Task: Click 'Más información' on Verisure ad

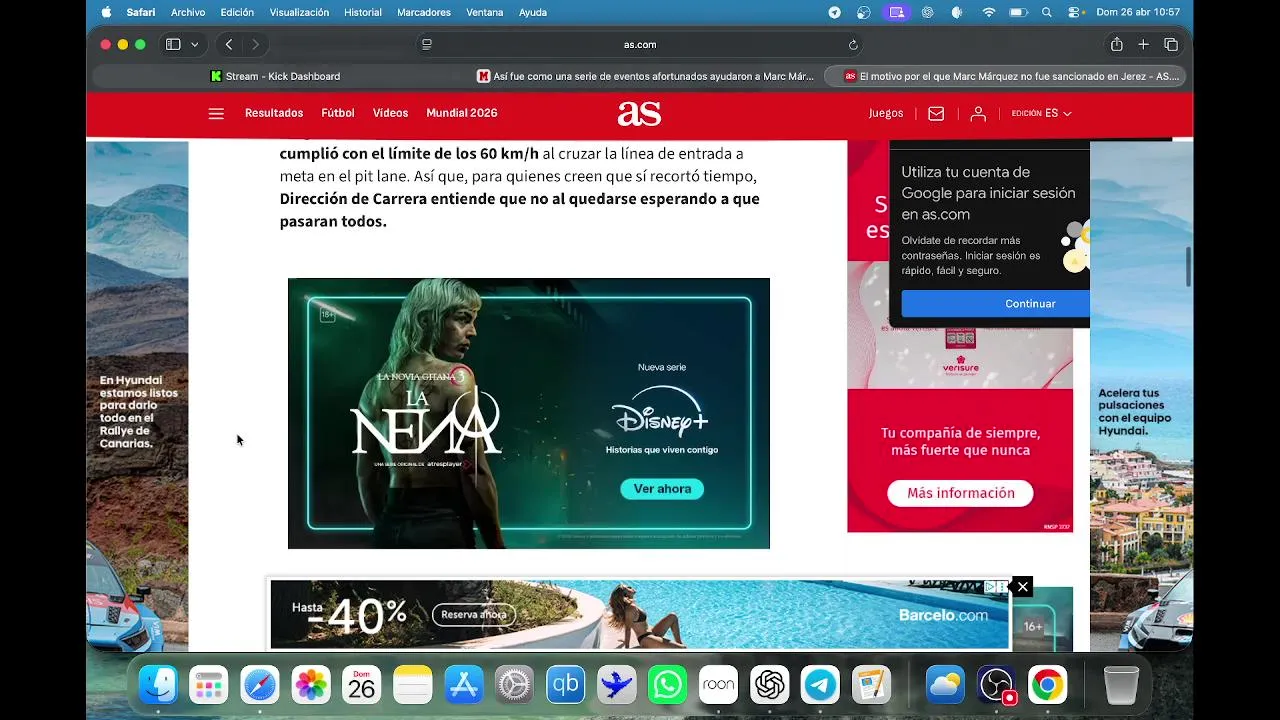Action: pyautogui.click(x=960, y=493)
